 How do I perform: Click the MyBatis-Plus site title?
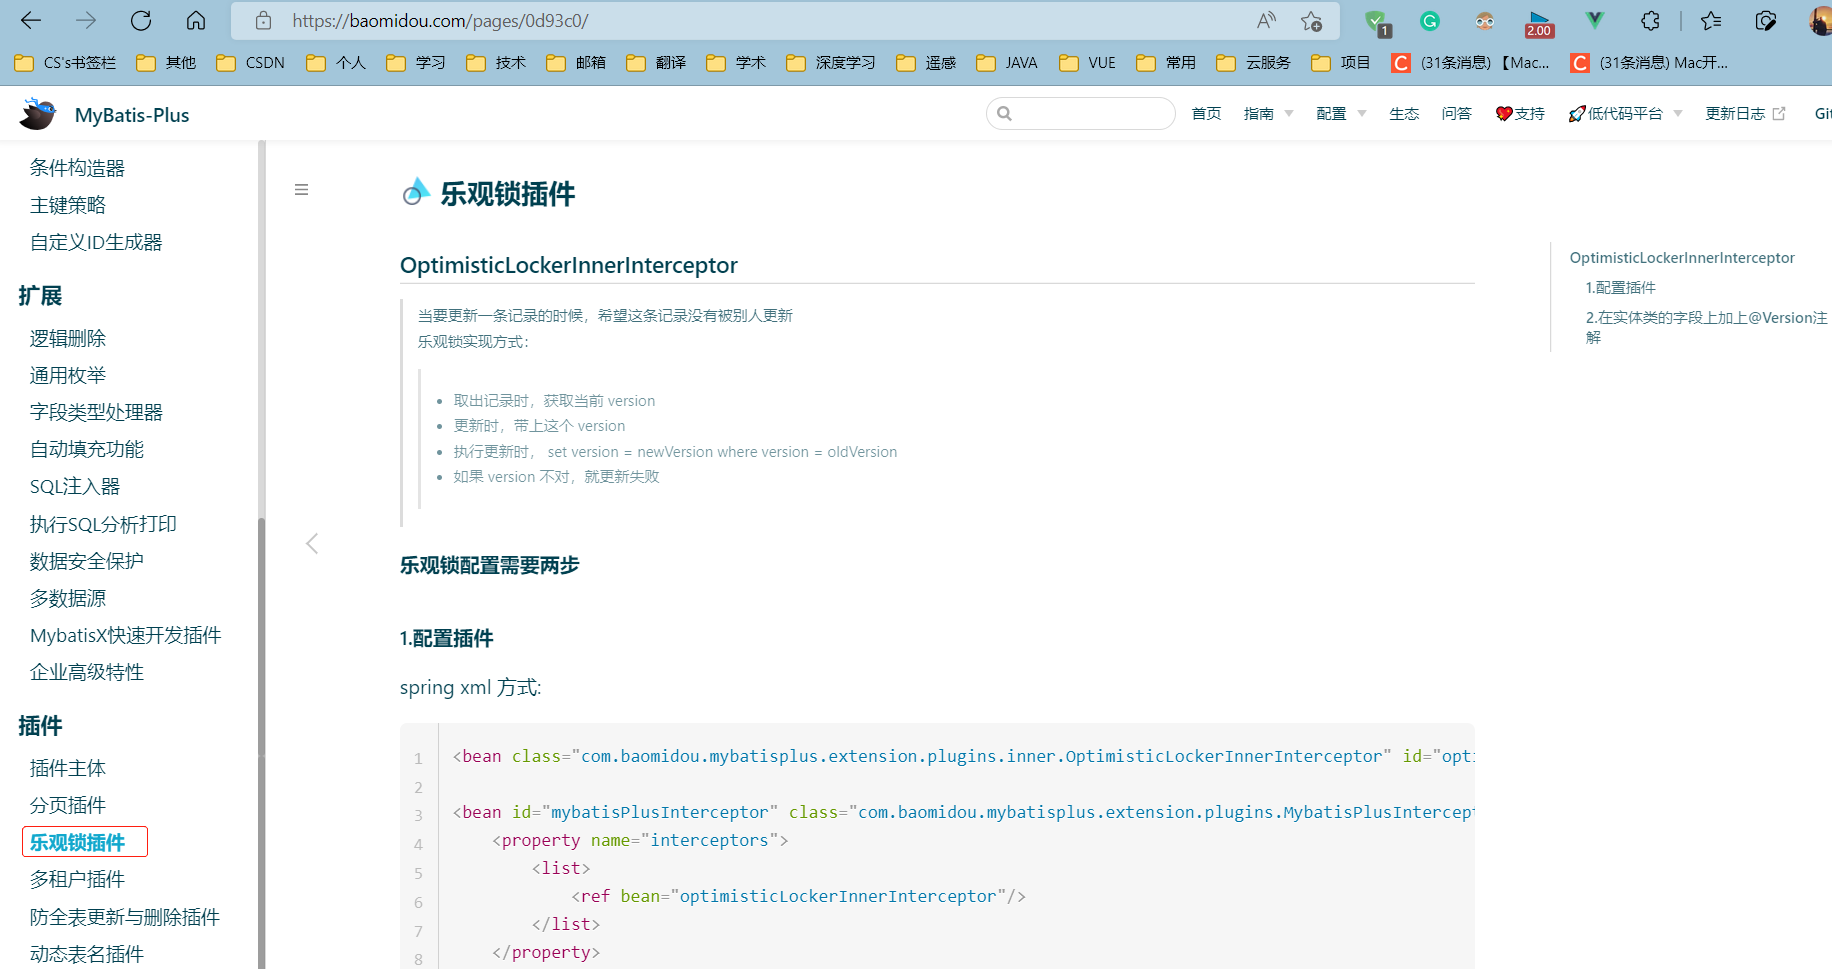pyautogui.click(x=132, y=115)
